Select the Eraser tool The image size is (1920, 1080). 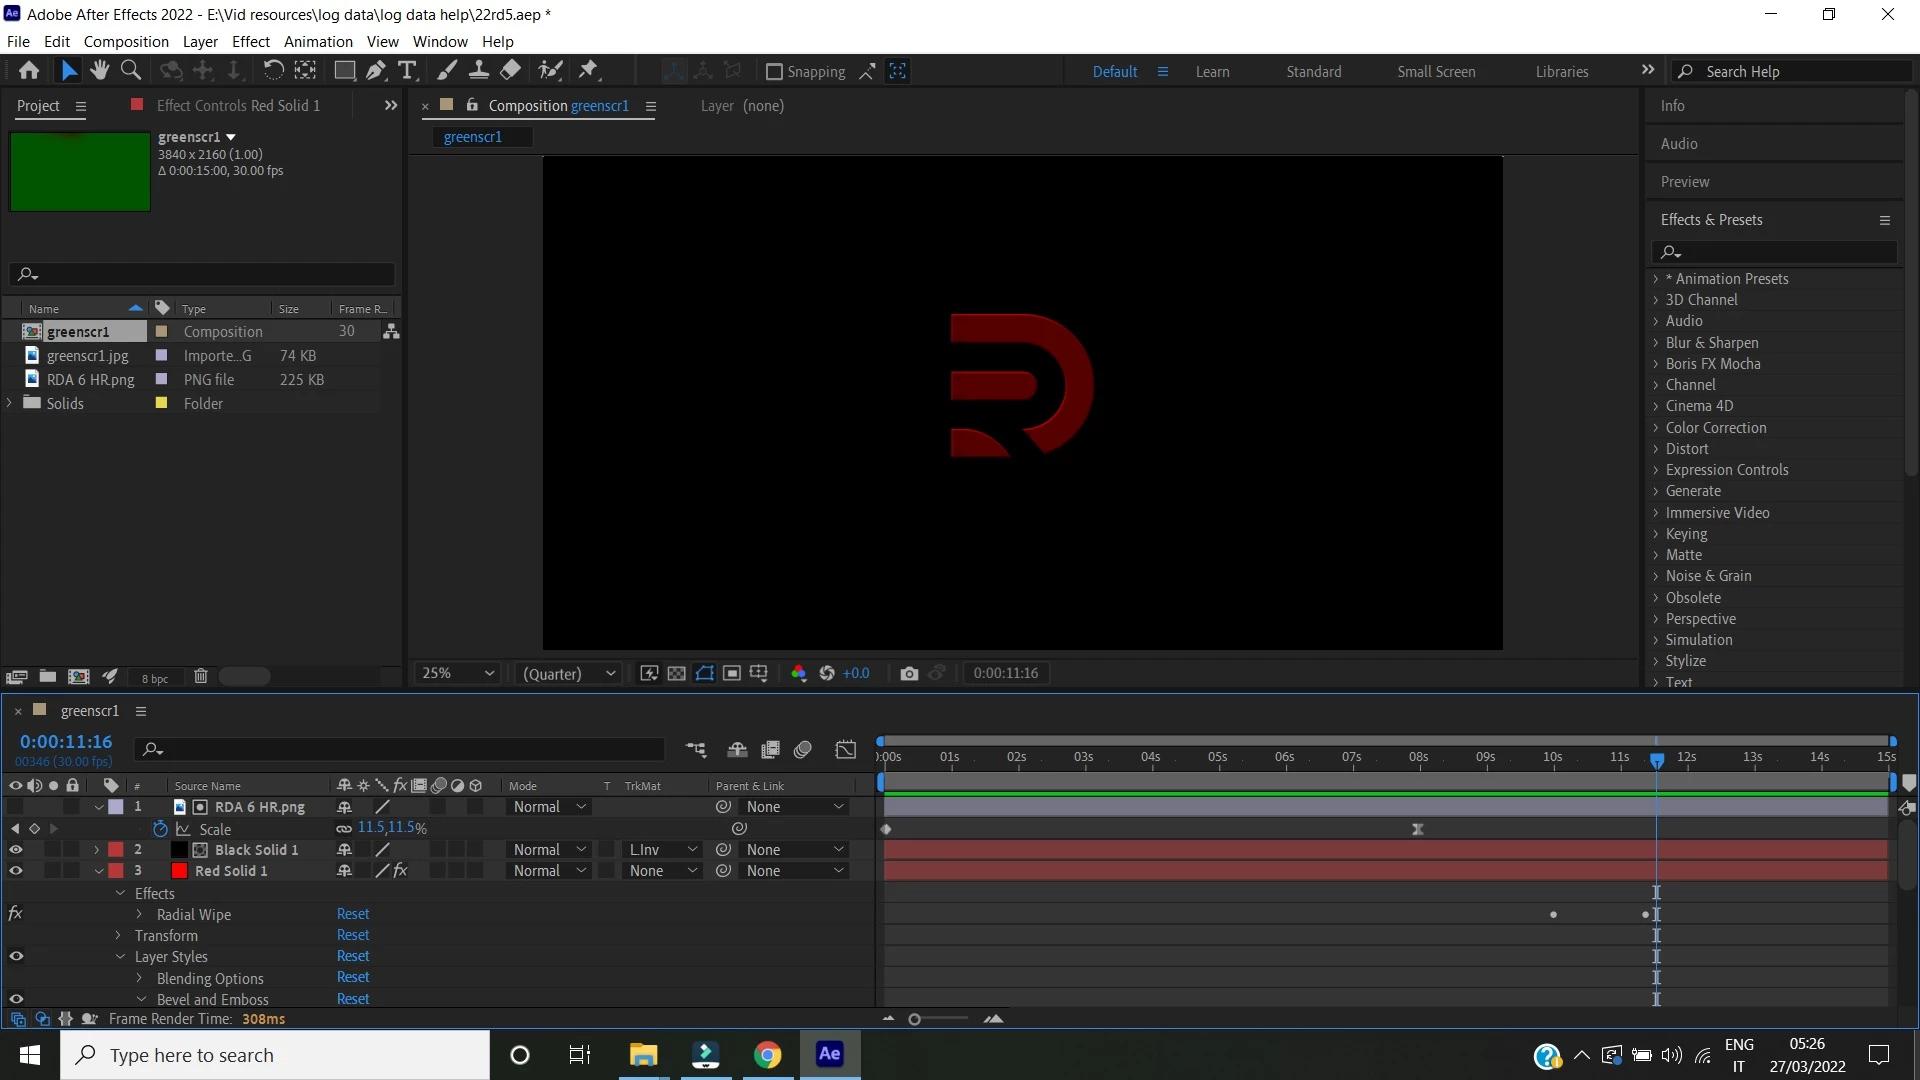click(510, 70)
